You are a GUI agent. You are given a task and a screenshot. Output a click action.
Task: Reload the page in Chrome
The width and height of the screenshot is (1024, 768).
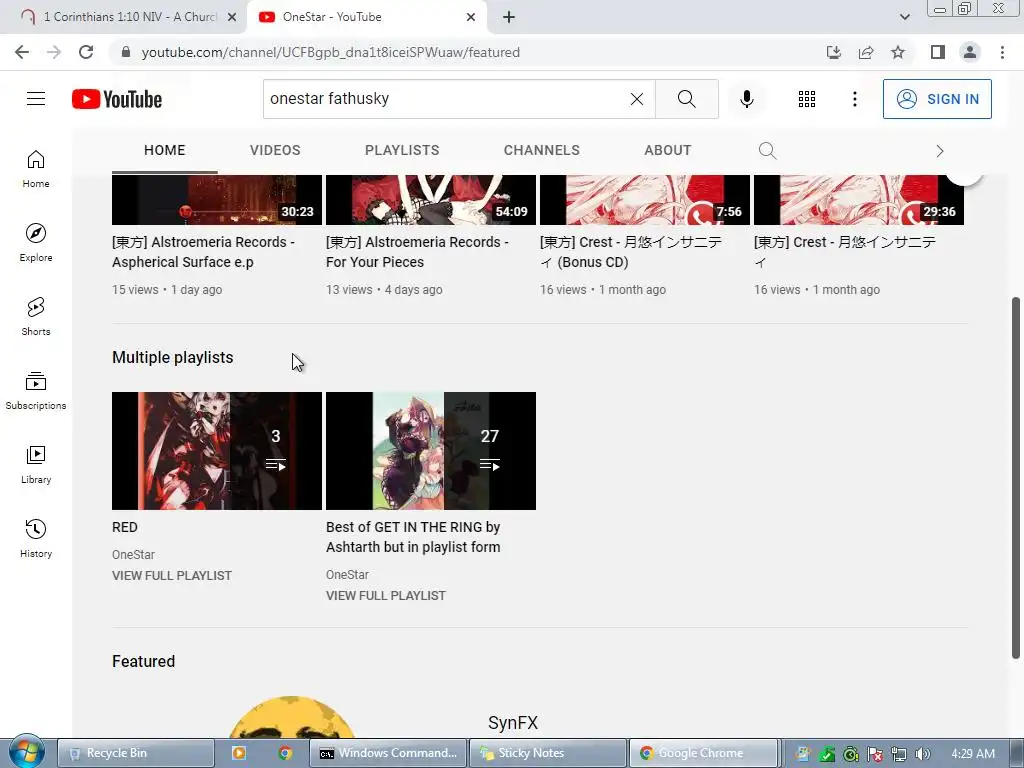coord(86,52)
